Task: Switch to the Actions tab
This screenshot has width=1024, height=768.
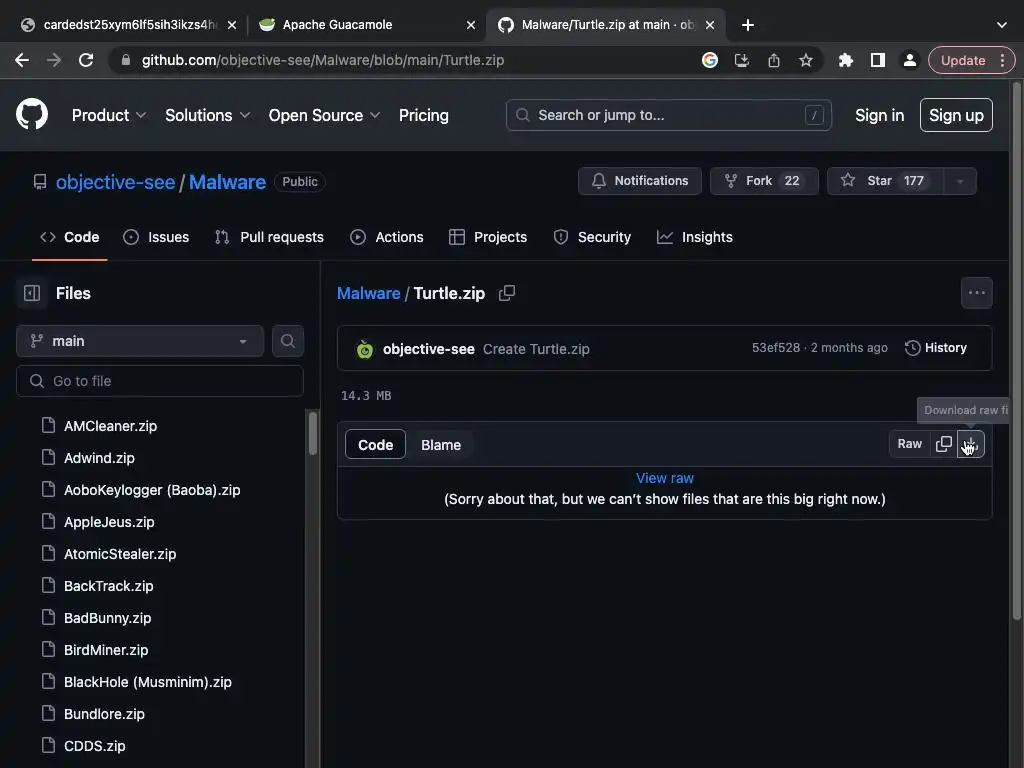Action: 387,237
